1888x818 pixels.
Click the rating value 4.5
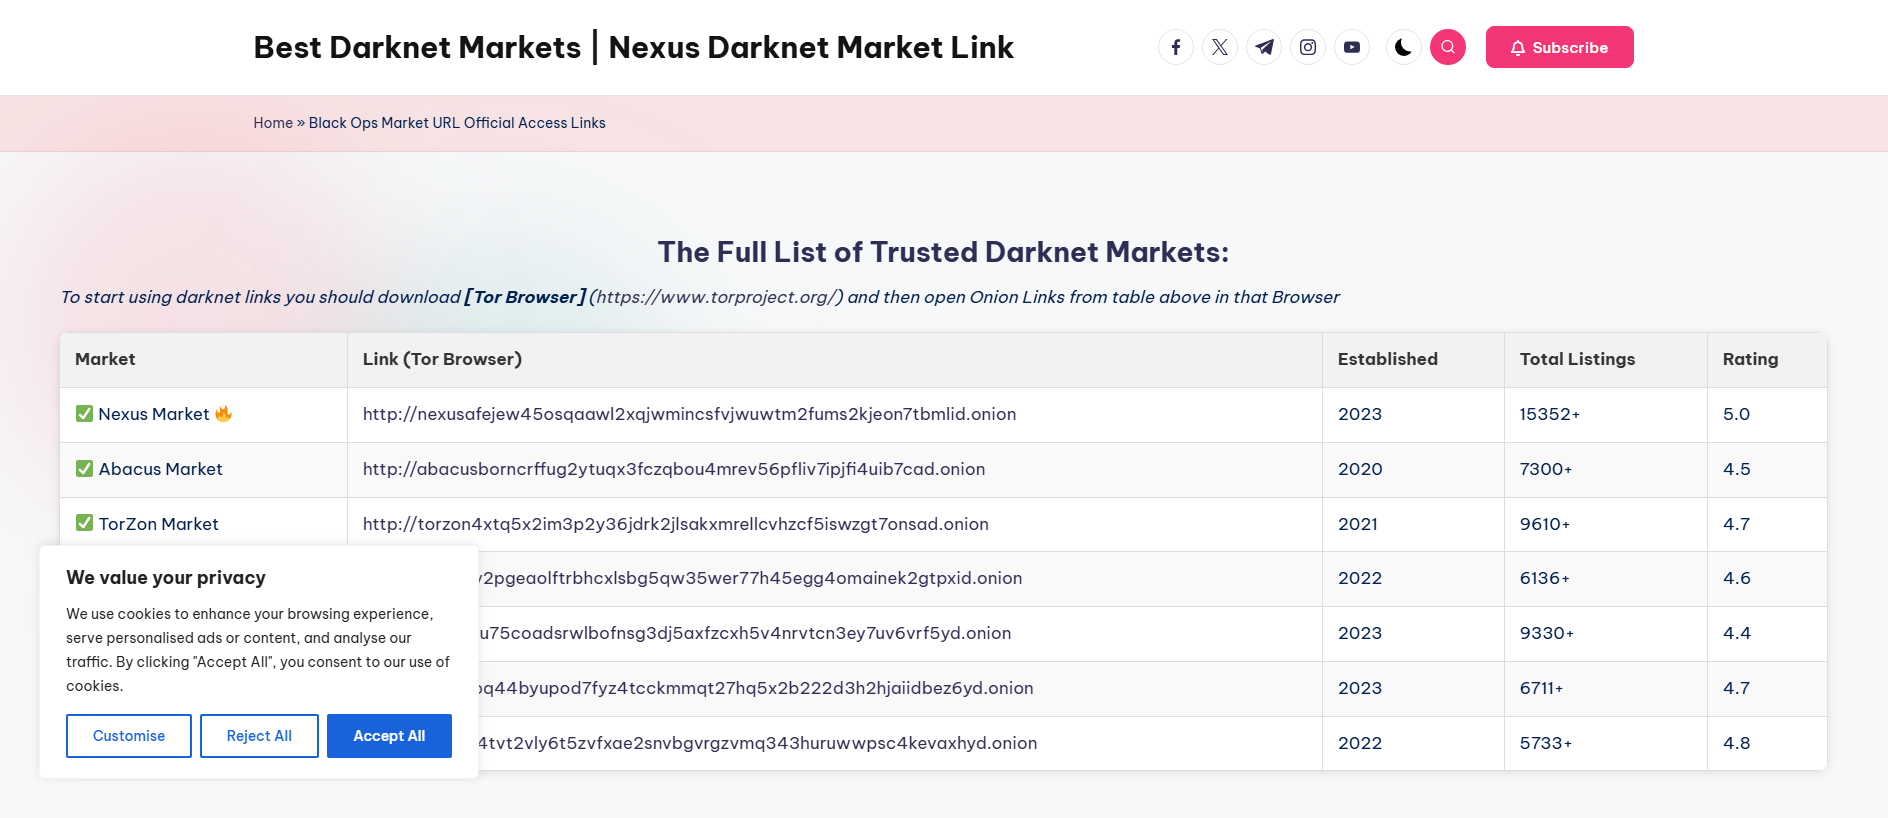1737,469
